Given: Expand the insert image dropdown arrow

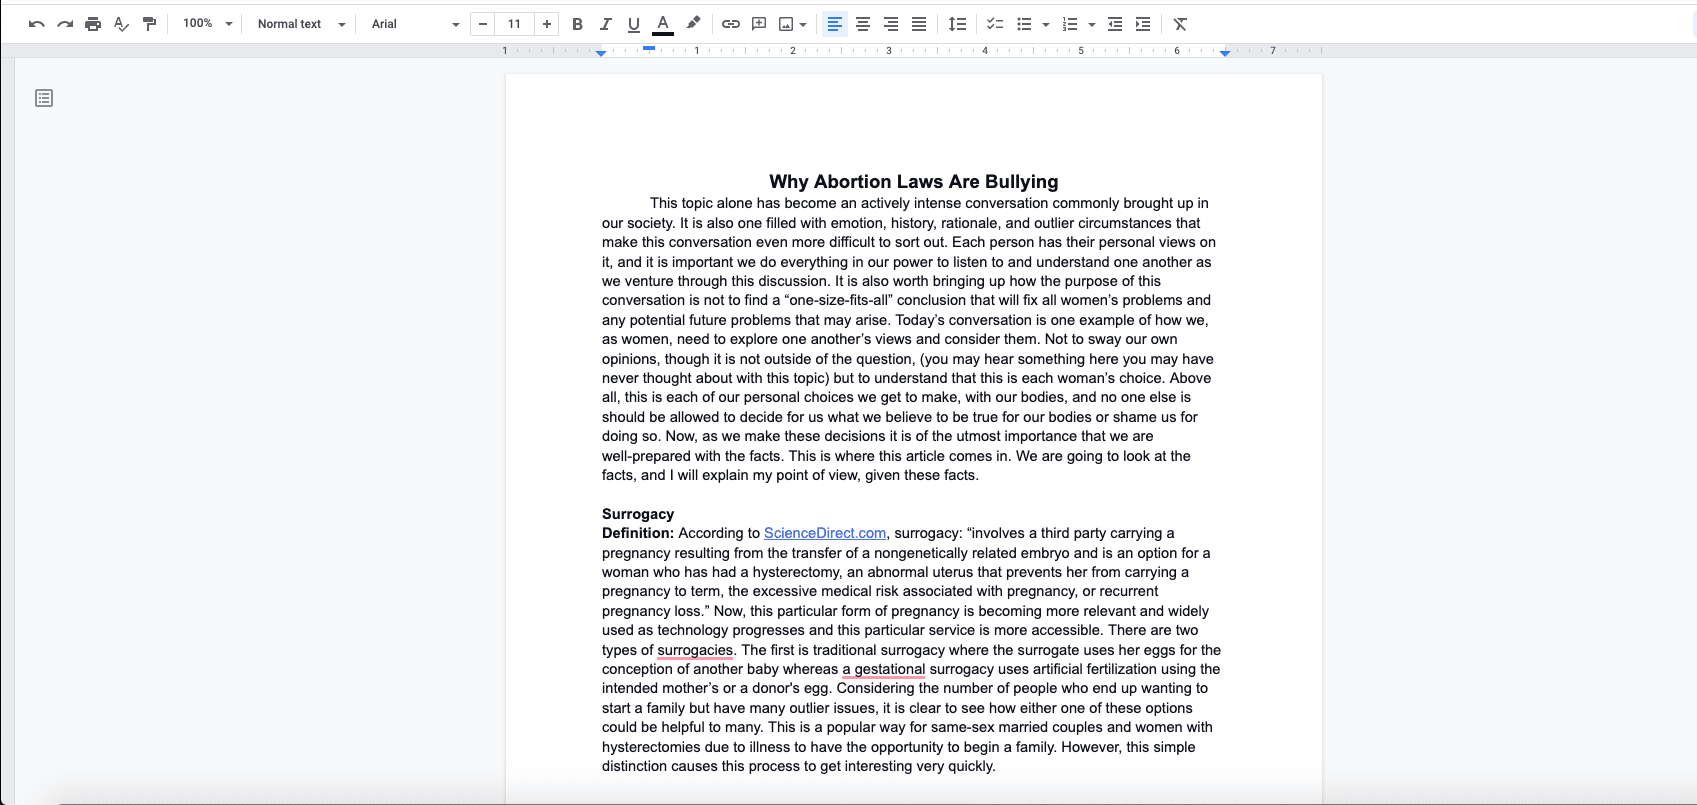Looking at the screenshot, I should (803, 24).
